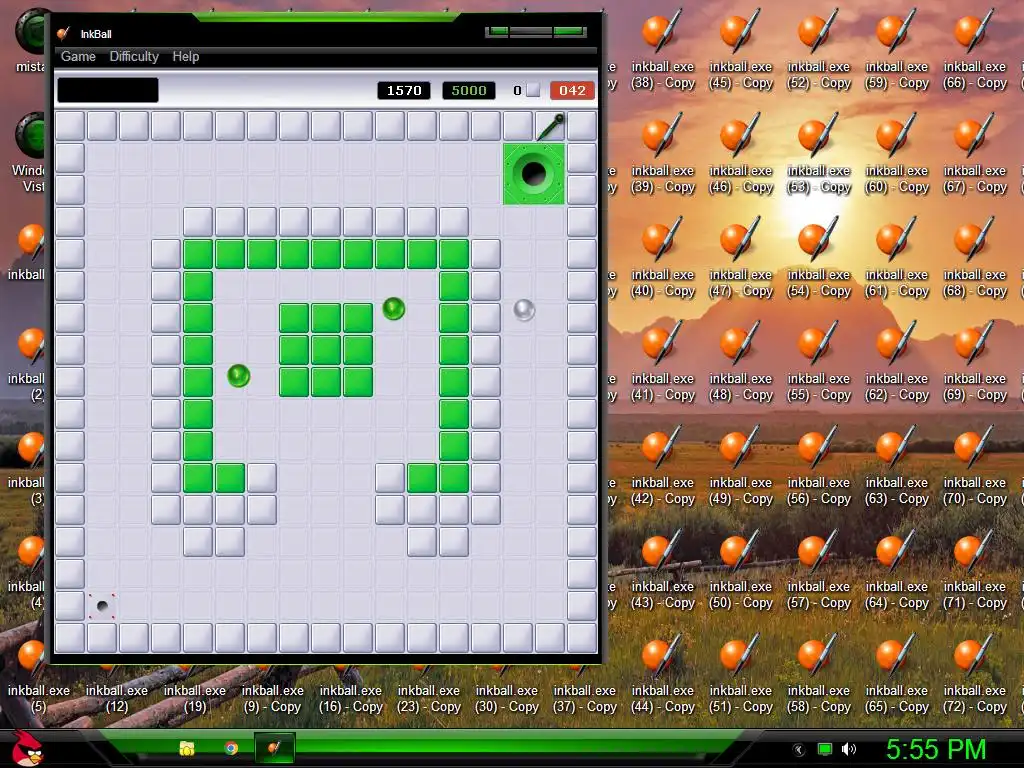Open inkball.exe (16) - Copy desktop icon
The width and height of the screenshot is (1024, 768).
pyautogui.click(x=351, y=692)
